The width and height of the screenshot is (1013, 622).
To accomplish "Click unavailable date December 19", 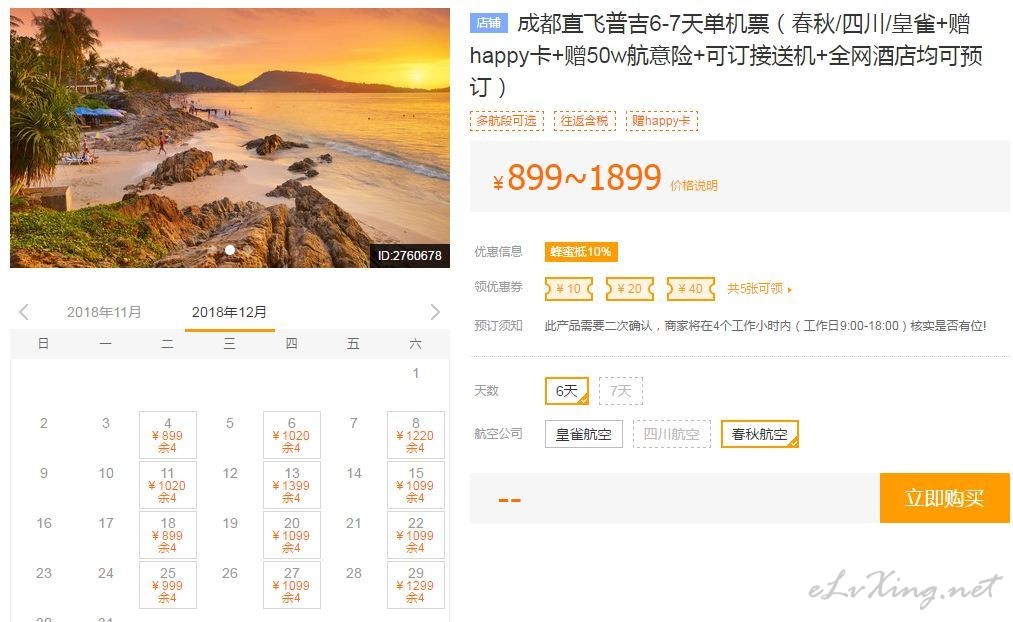I will (229, 523).
